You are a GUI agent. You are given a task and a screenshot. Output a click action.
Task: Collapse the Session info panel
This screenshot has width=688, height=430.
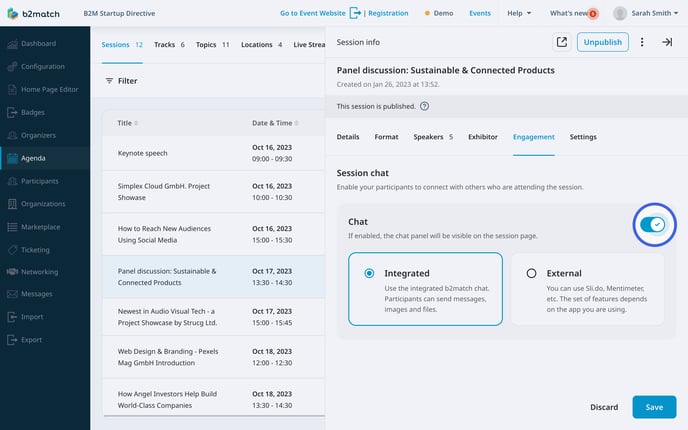(x=667, y=42)
